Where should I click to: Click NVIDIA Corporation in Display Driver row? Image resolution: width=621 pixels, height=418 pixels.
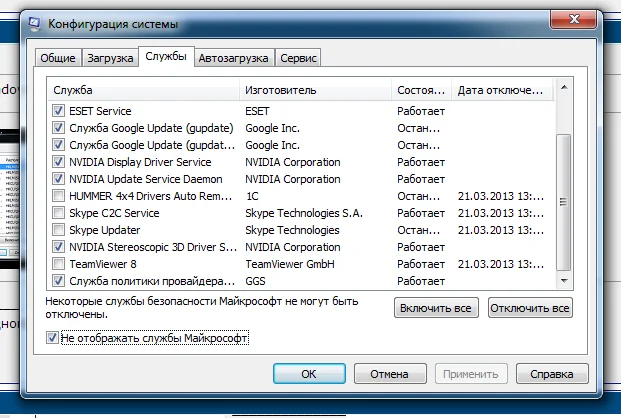pos(293,162)
